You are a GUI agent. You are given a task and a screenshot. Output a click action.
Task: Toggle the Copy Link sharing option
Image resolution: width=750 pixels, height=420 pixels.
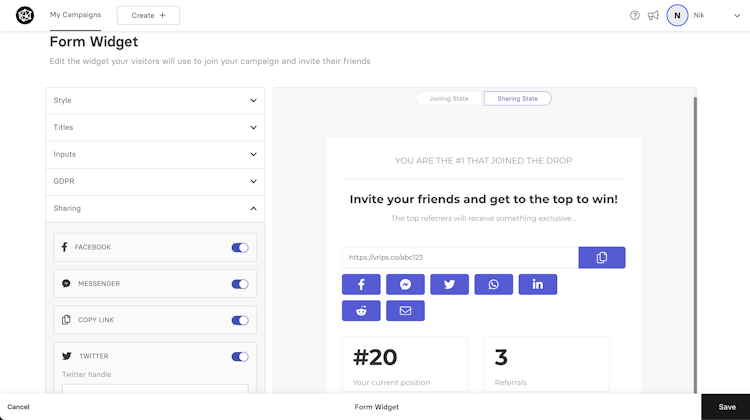(240, 320)
